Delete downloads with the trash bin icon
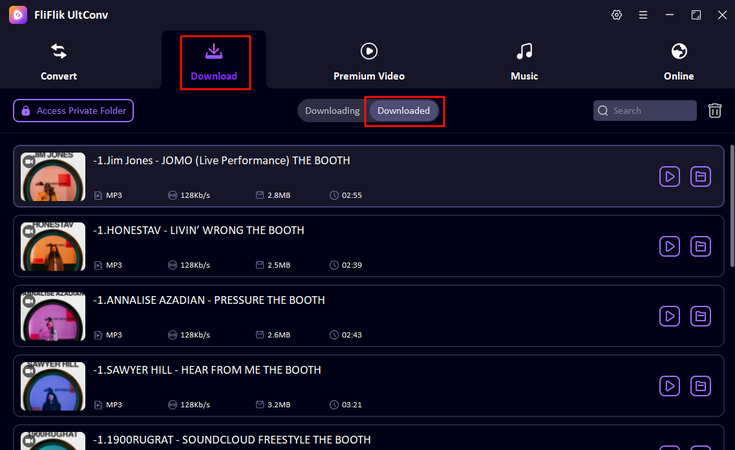The width and height of the screenshot is (735, 450). coord(715,111)
